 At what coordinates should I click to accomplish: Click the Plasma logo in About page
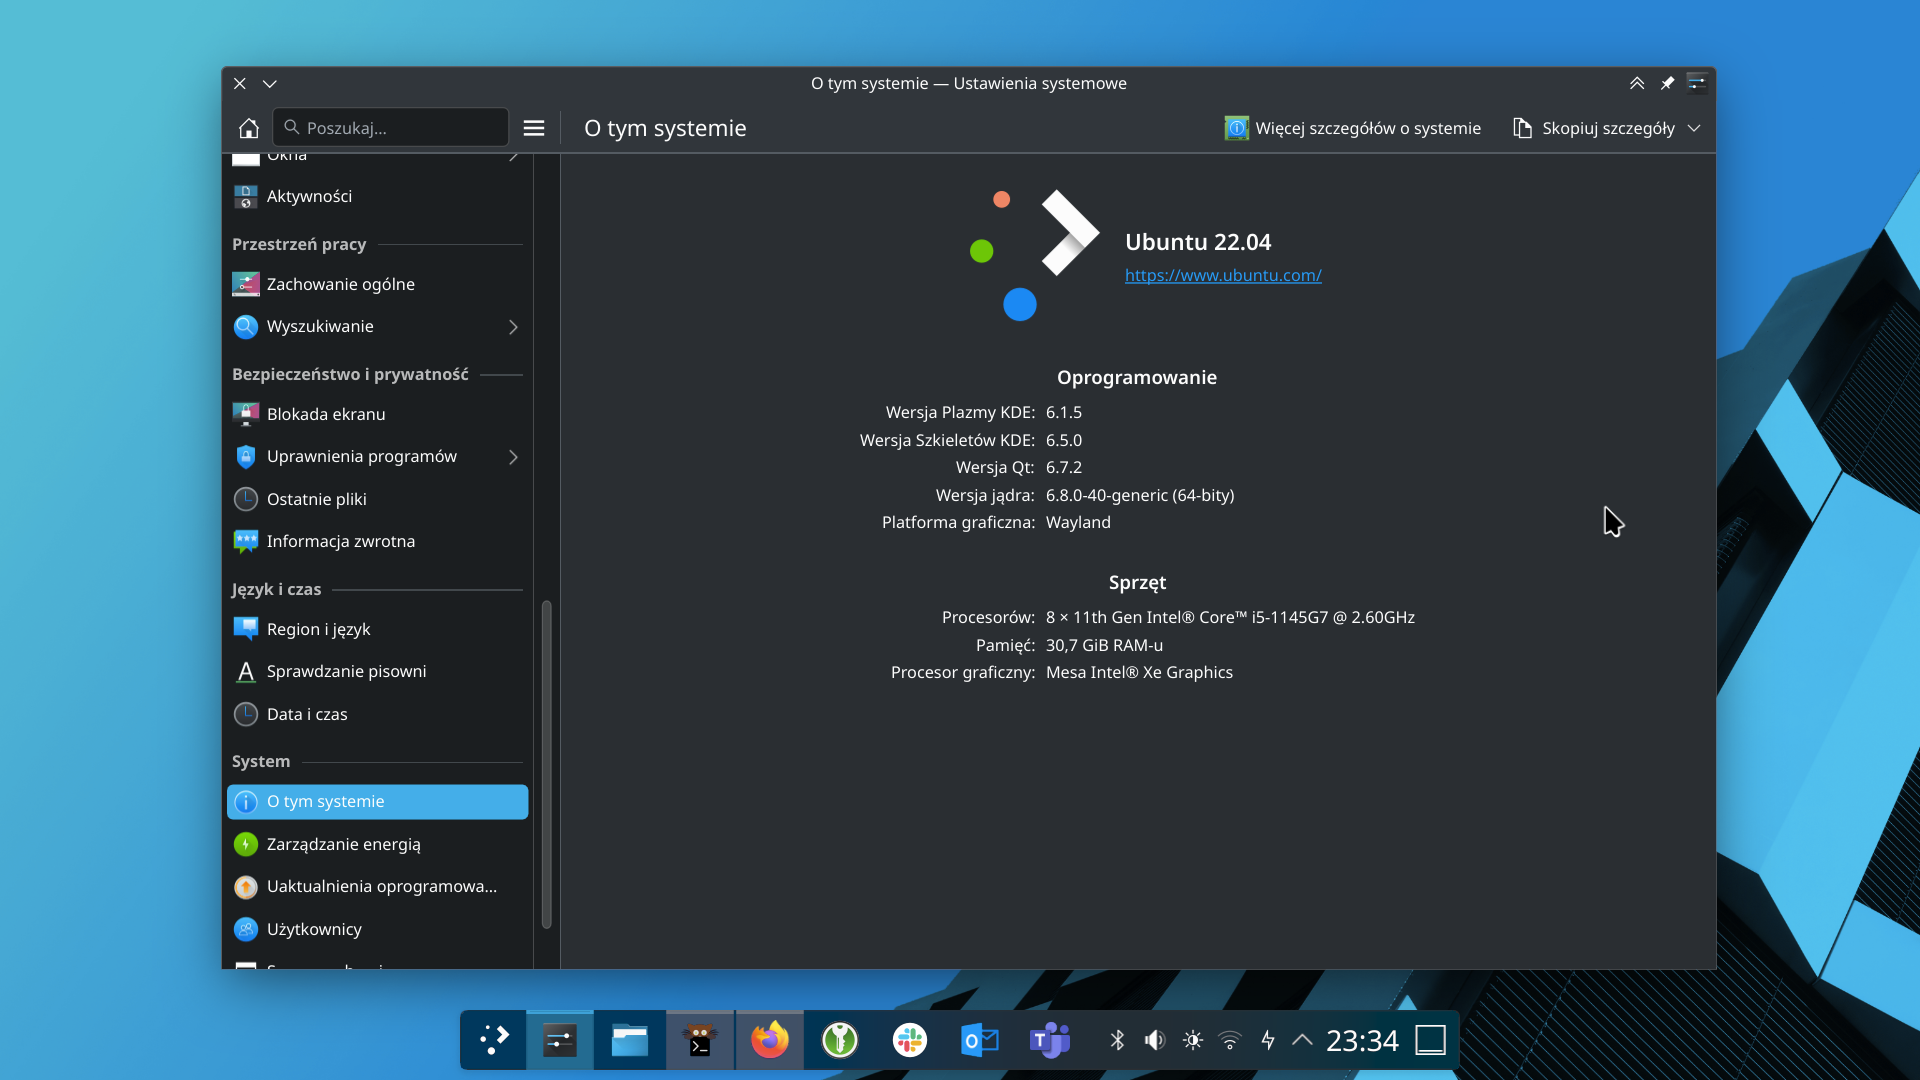[x=1035, y=255]
